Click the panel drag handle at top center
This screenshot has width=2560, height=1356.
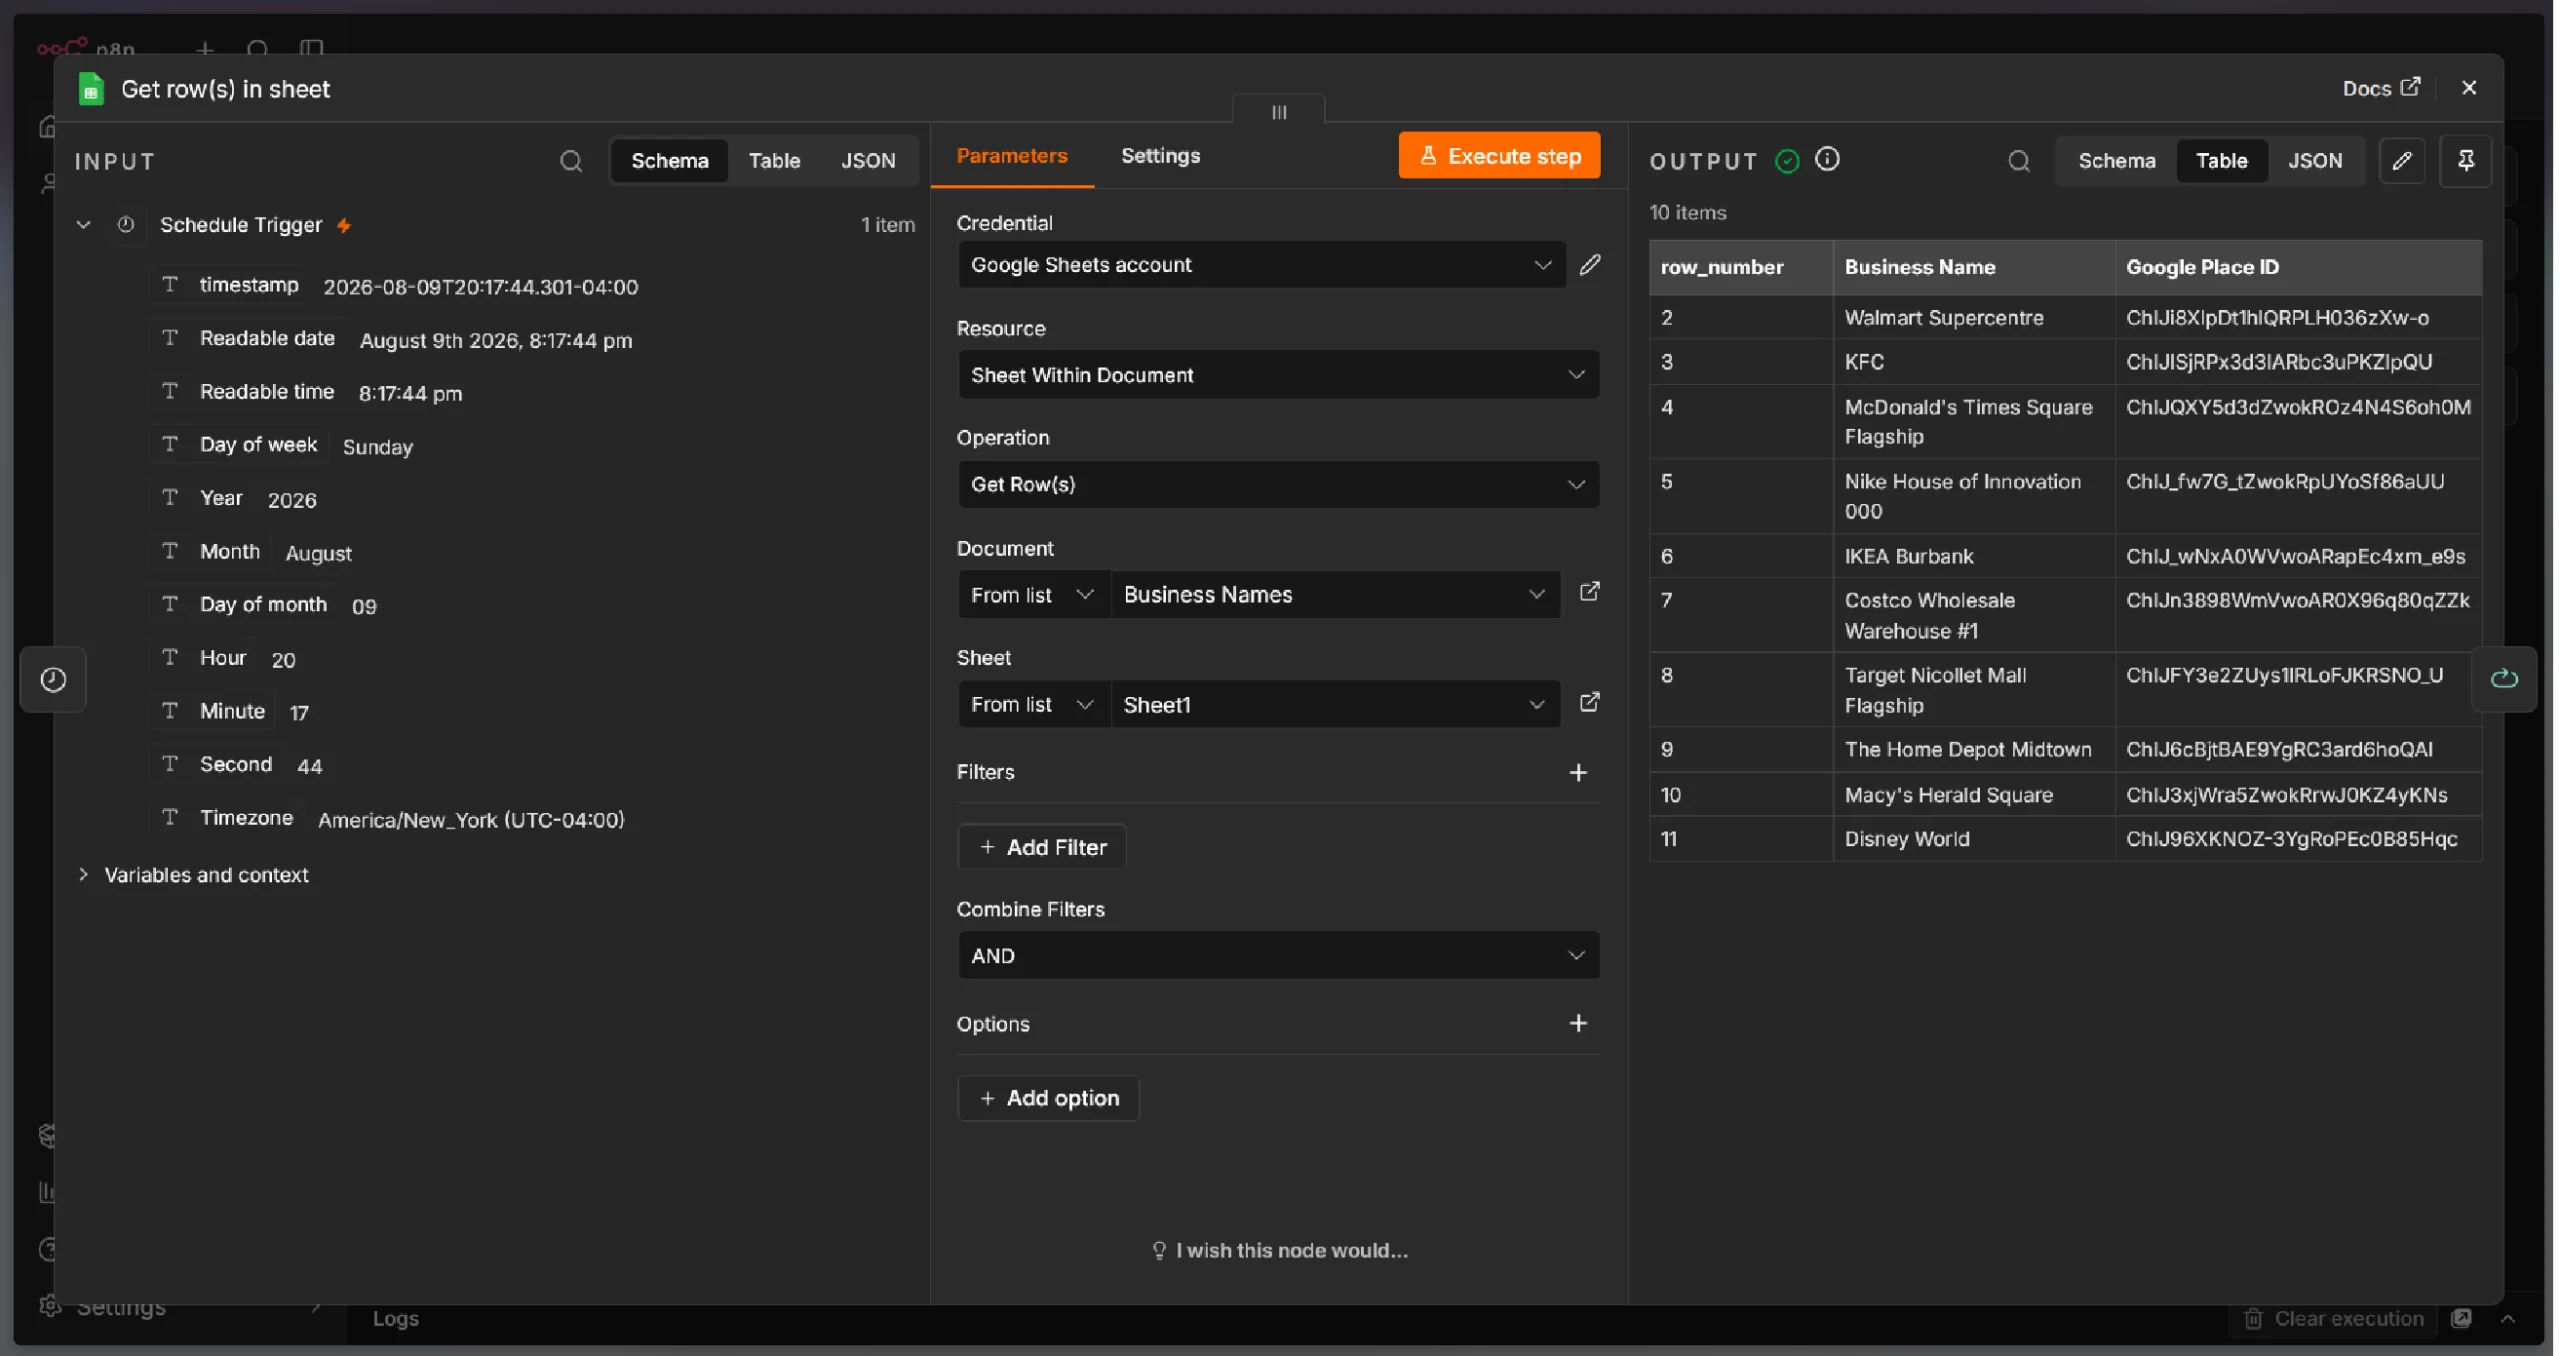point(1279,111)
